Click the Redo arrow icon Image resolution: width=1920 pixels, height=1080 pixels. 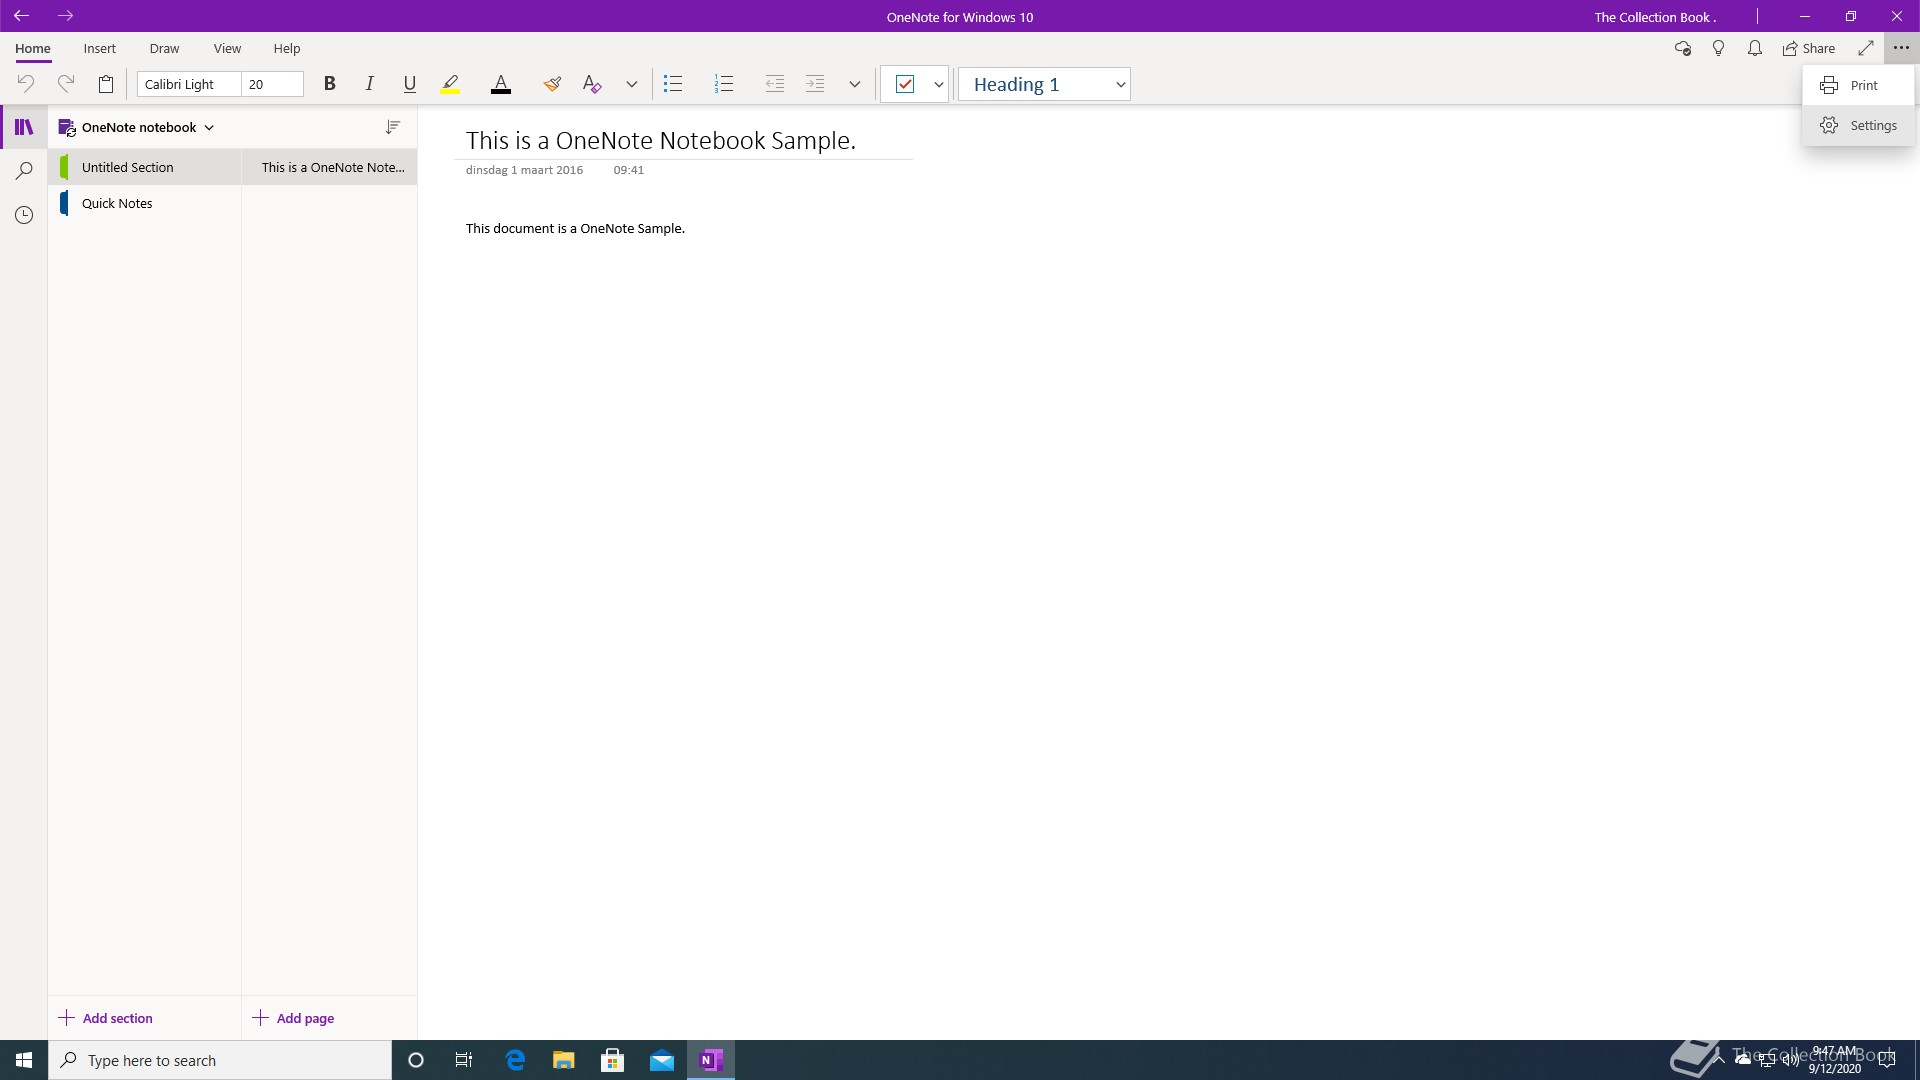(66, 84)
